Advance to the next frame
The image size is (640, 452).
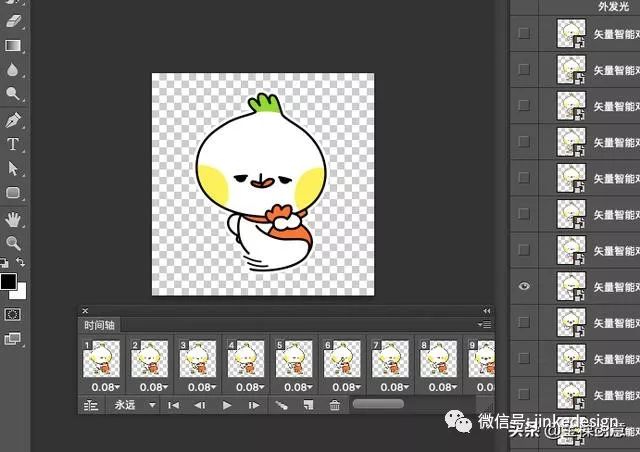point(254,405)
